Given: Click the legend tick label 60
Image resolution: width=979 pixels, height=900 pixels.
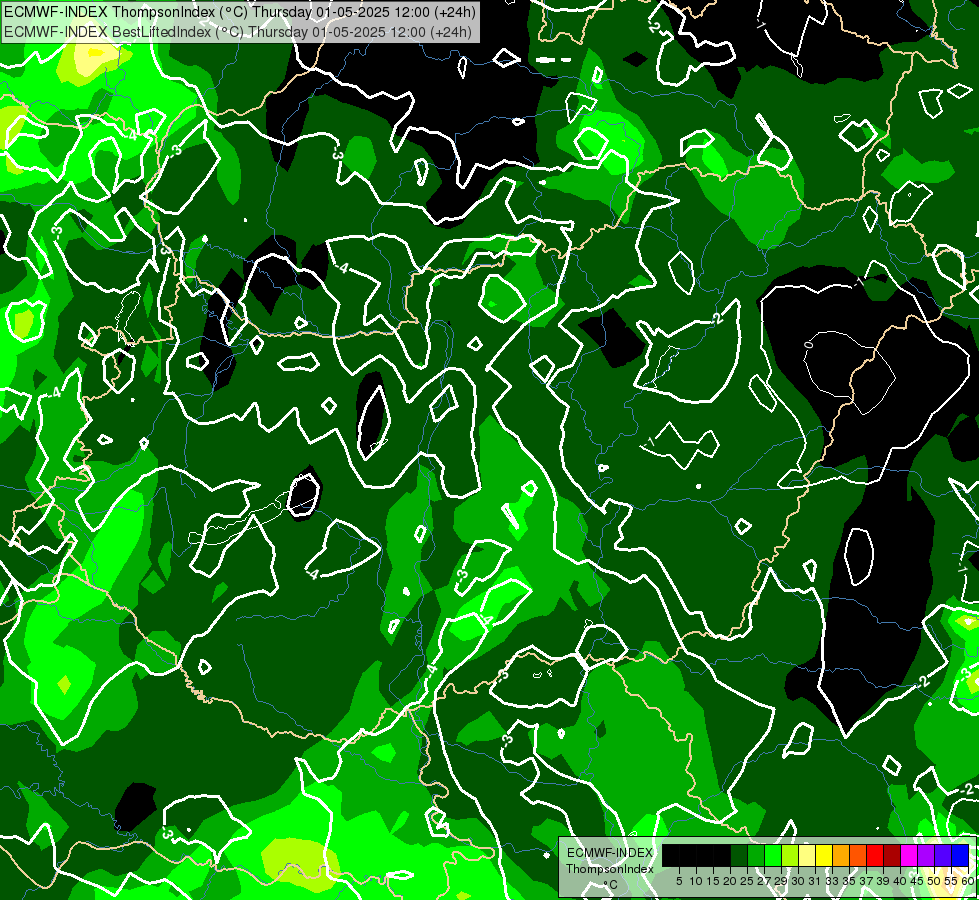Looking at the screenshot, I should tap(968, 881).
